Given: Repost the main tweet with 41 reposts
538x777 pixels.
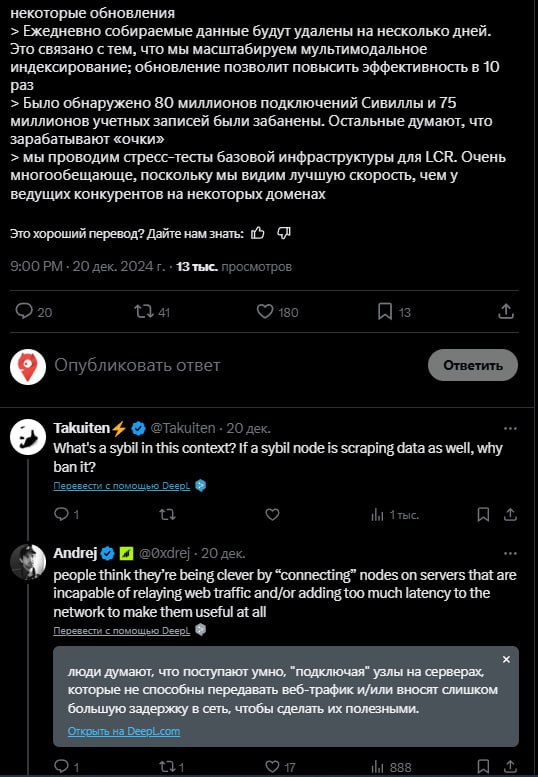Looking at the screenshot, I should click(x=152, y=312).
